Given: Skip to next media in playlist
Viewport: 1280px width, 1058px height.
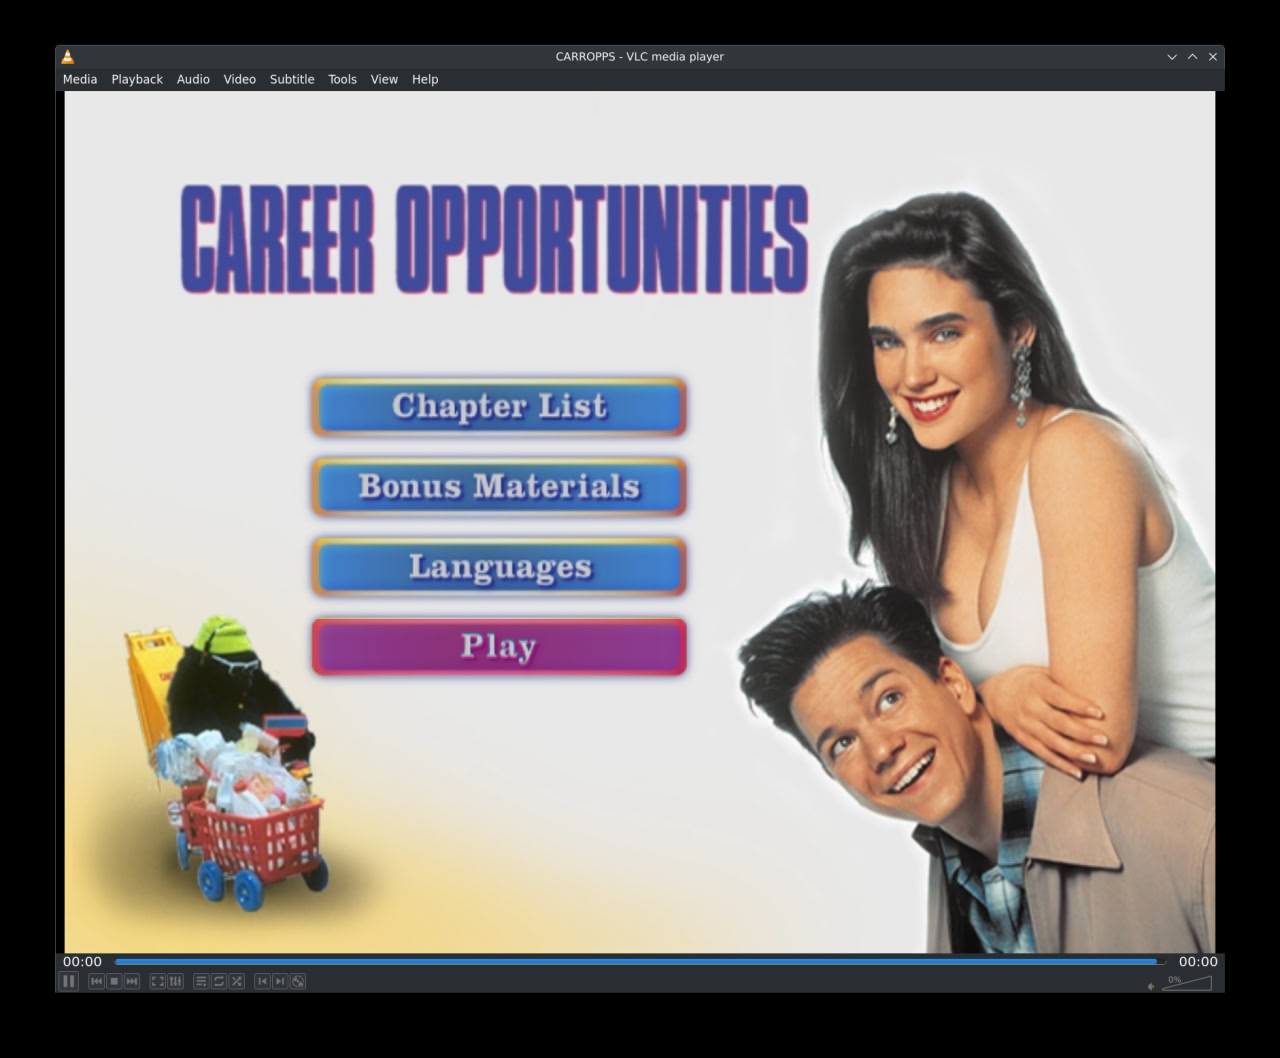Looking at the screenshot, I should pos(132,981).
